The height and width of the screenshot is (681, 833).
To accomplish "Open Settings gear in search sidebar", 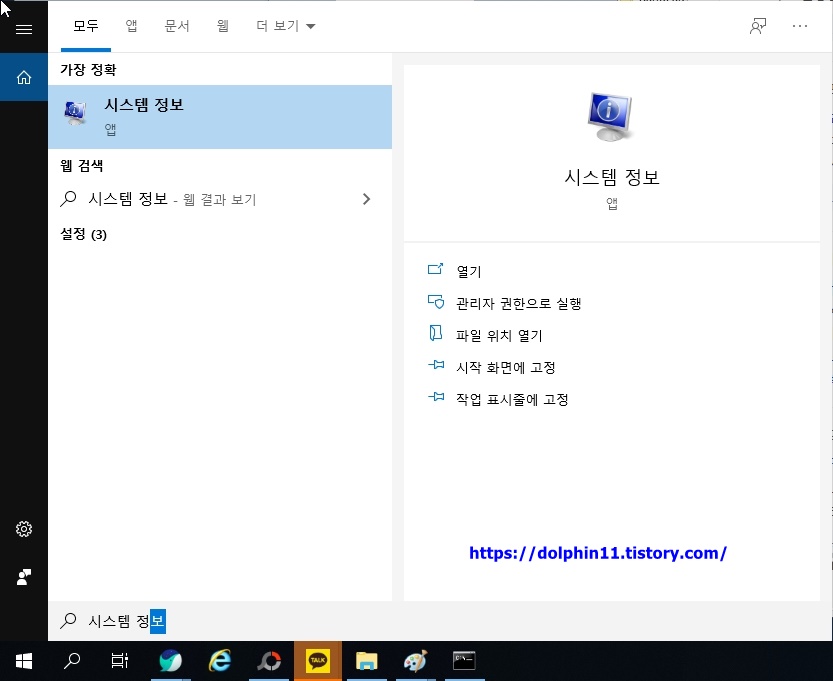I will pos(24,529).
